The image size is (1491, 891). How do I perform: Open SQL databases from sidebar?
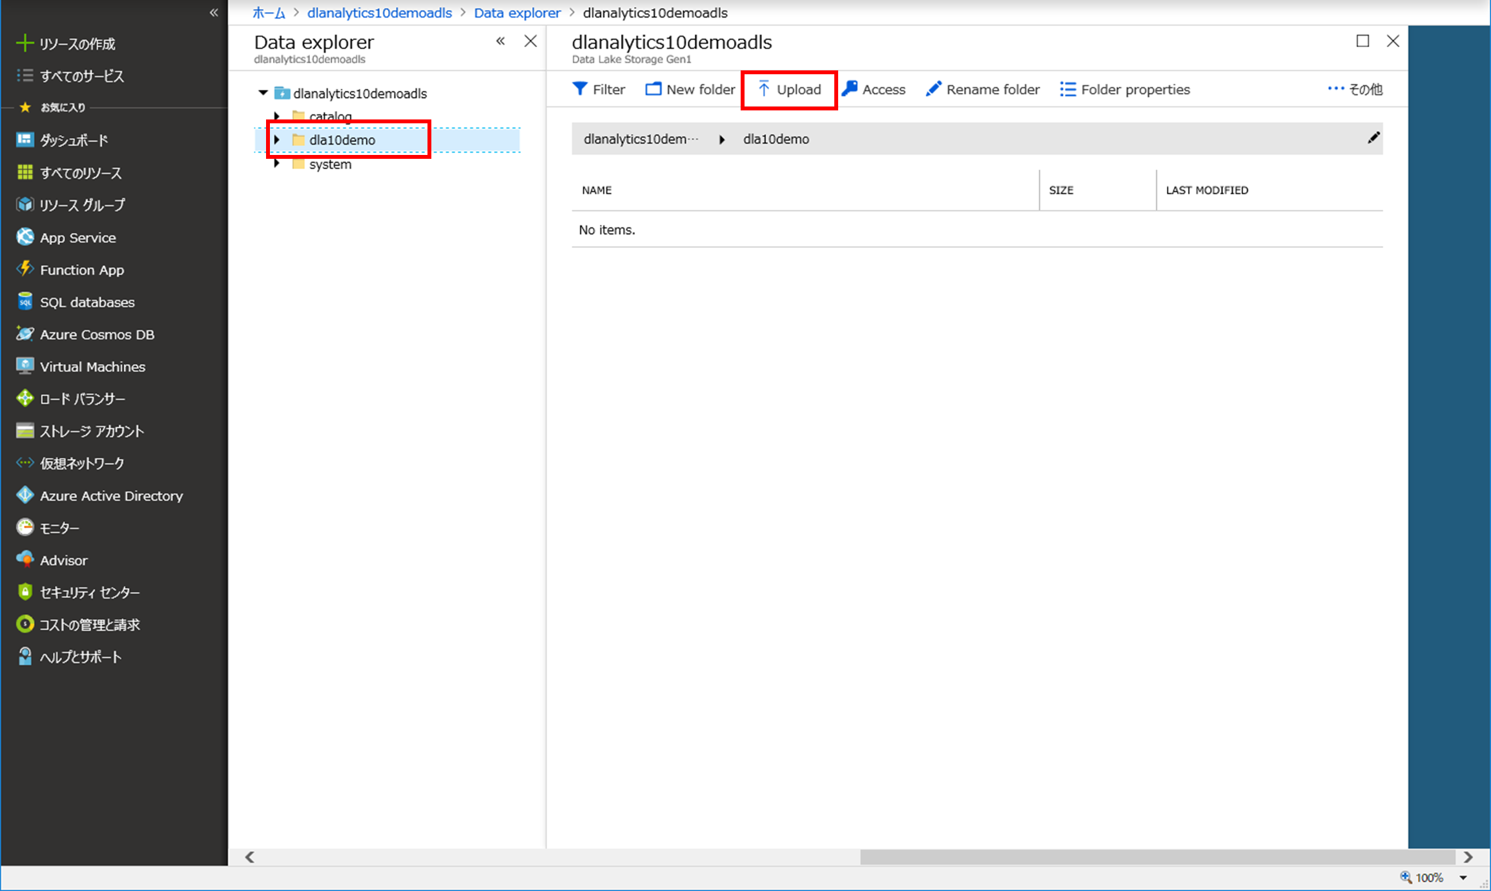[87, 302]
